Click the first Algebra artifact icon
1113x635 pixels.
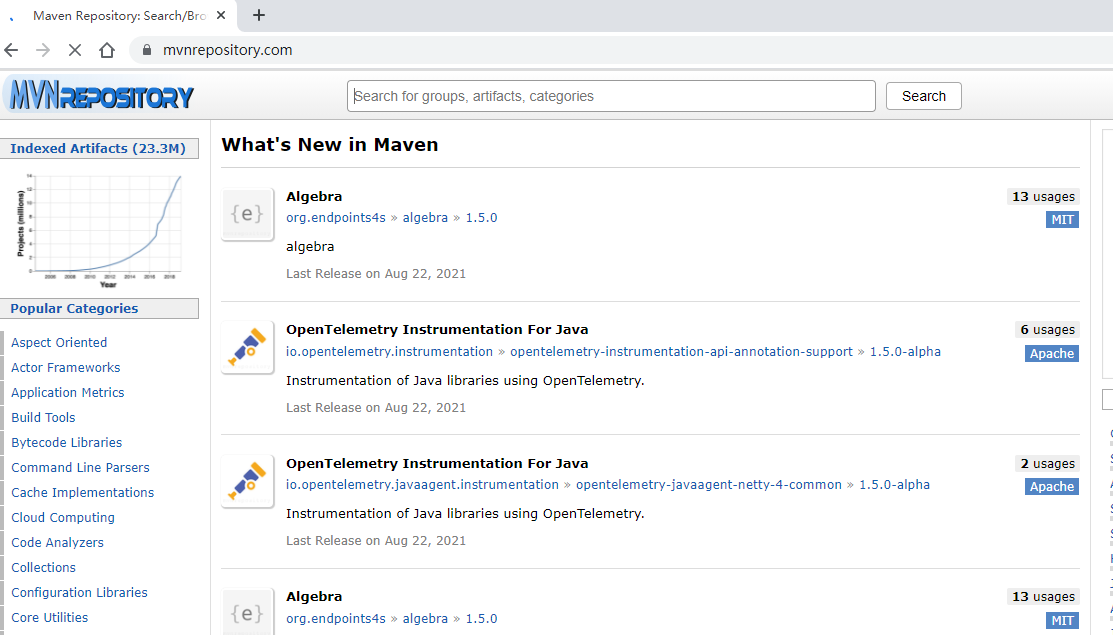coord(247,214)
